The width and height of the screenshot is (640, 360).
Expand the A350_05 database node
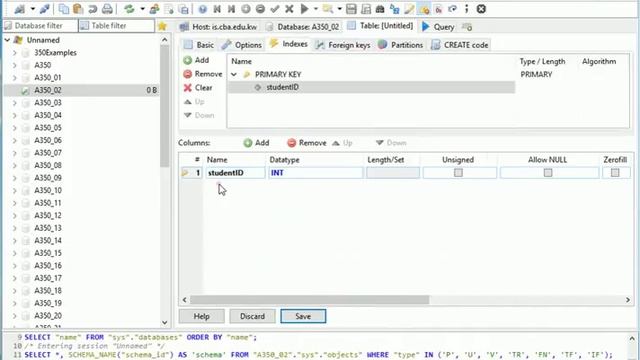tap(15, 128)
